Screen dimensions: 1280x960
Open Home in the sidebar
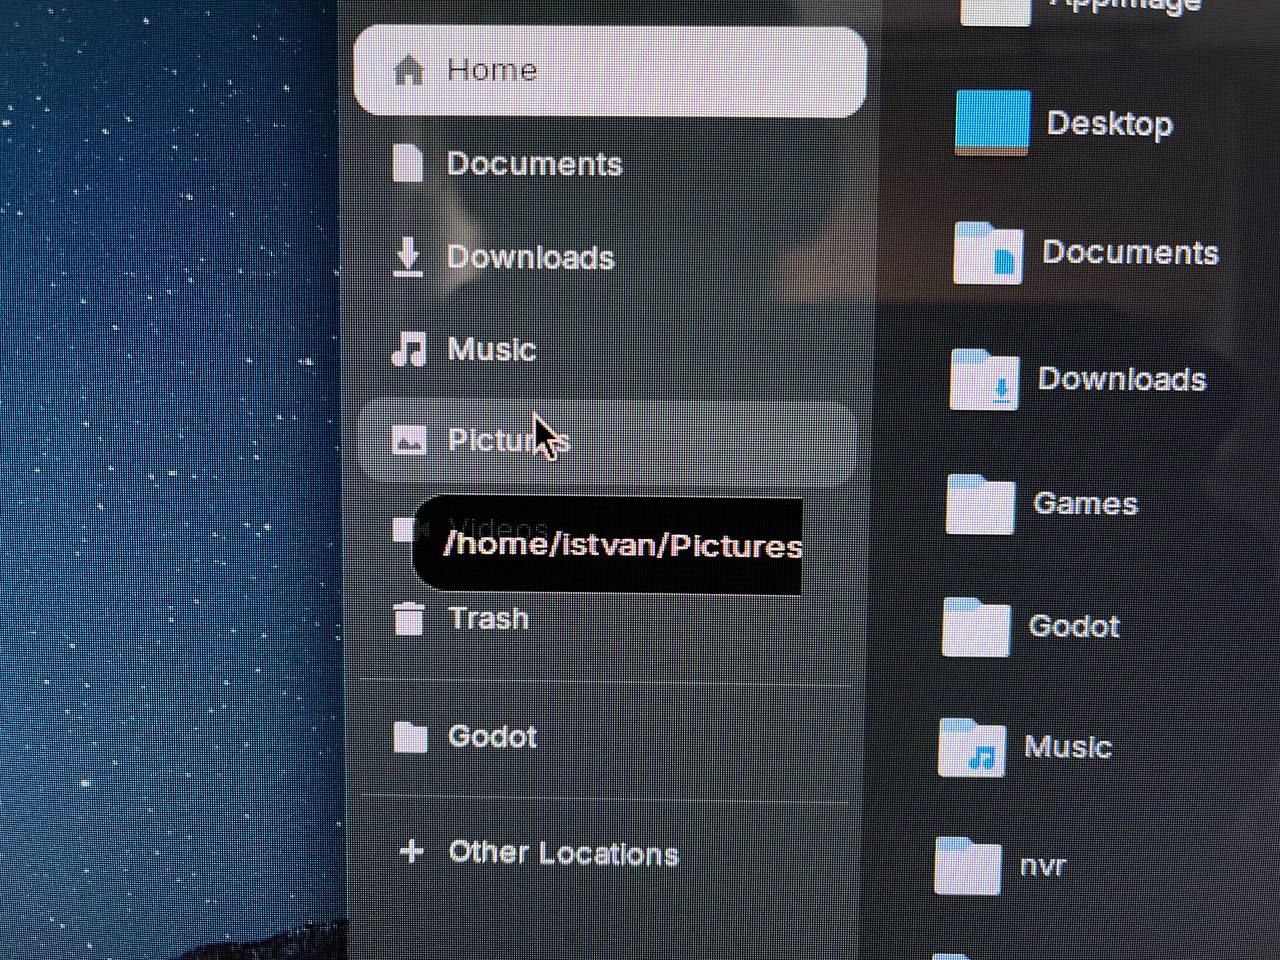[x=610, y=71]
